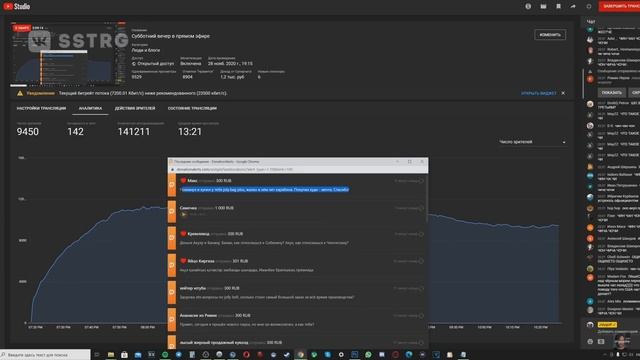This screenshot has width=640, height=360.
Task: Click the orange icon beside the 1 000 RUB donation
Action: (x=172, y=211)
